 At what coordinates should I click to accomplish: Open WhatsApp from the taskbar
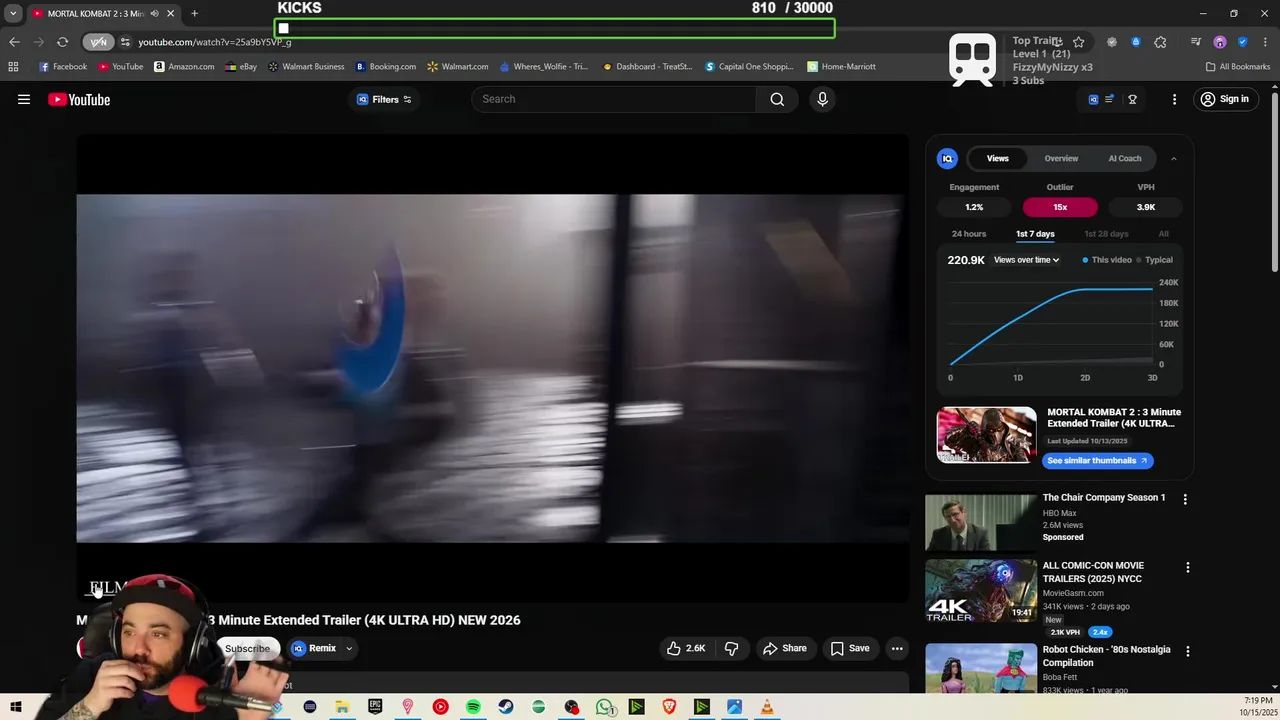[604, 707]
